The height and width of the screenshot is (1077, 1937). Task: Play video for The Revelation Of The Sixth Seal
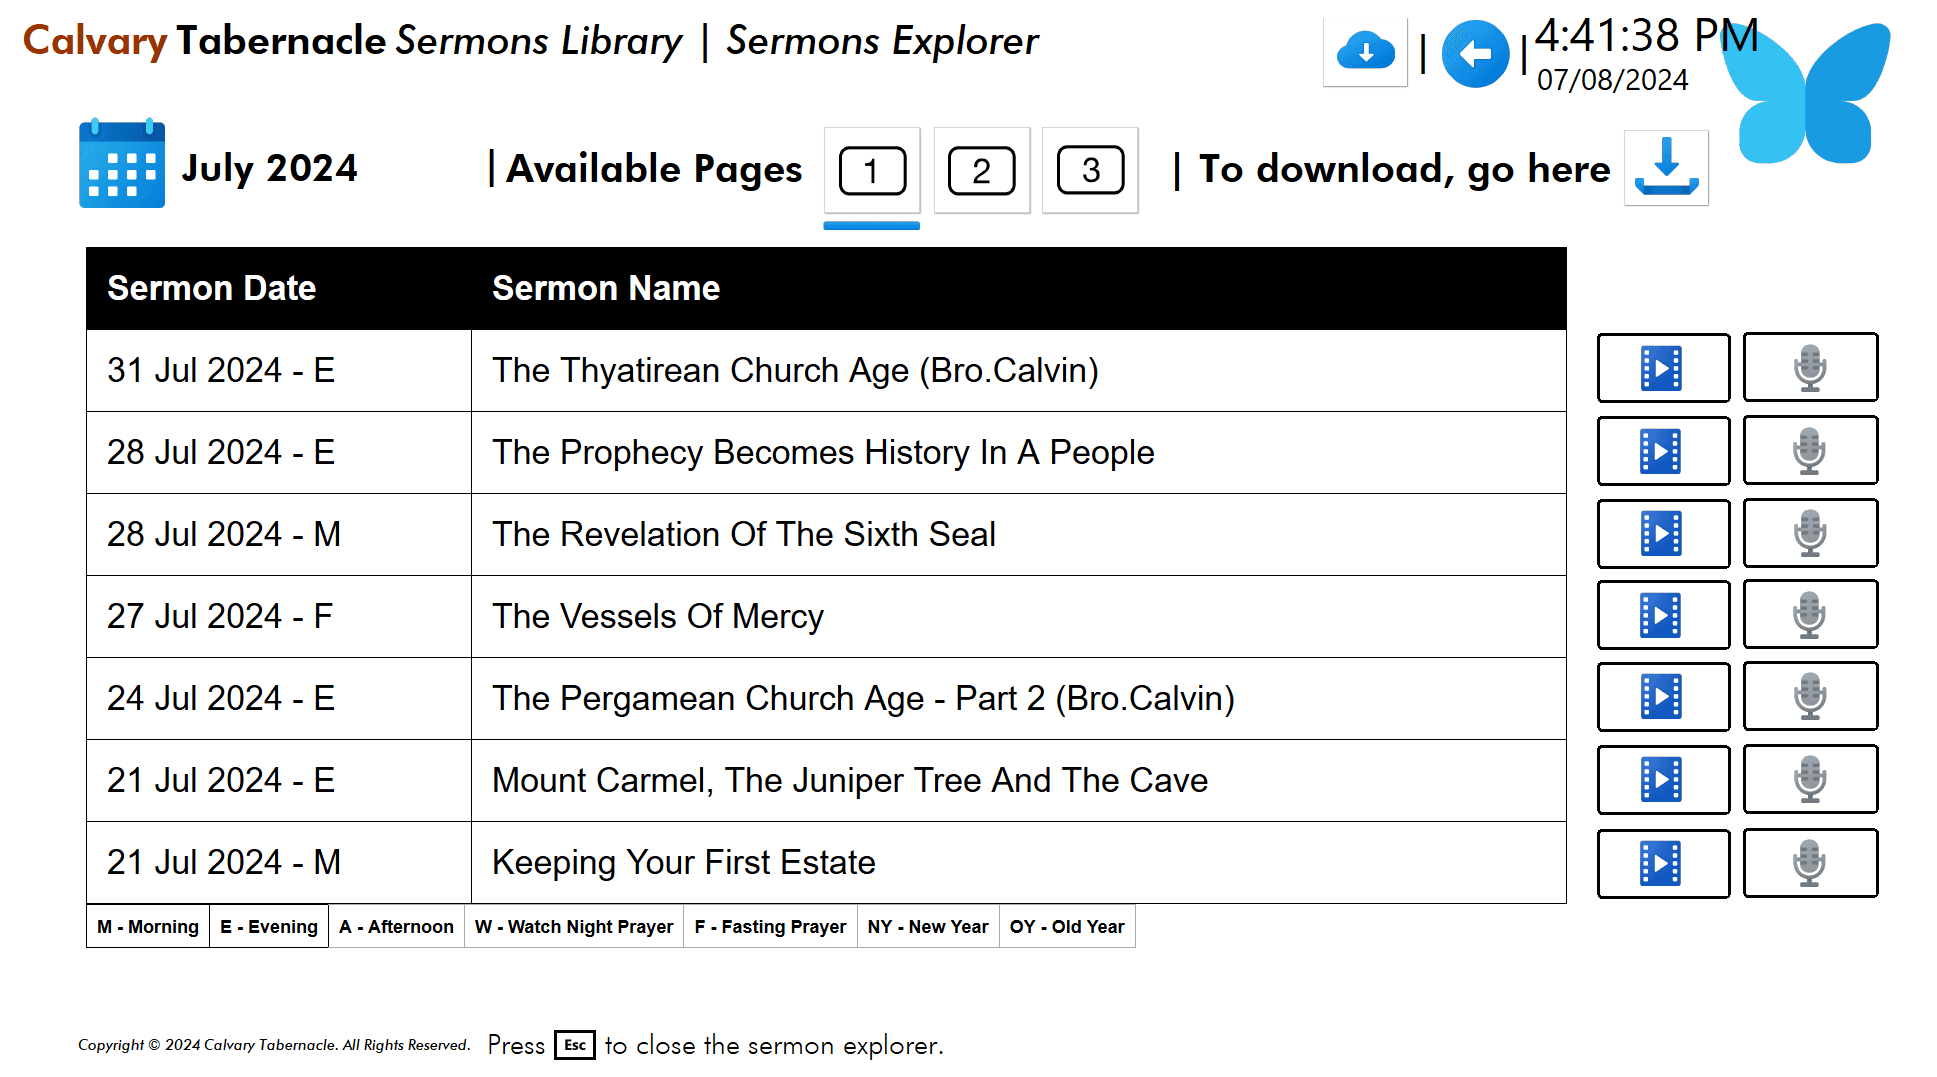(x=1662, y=533)
